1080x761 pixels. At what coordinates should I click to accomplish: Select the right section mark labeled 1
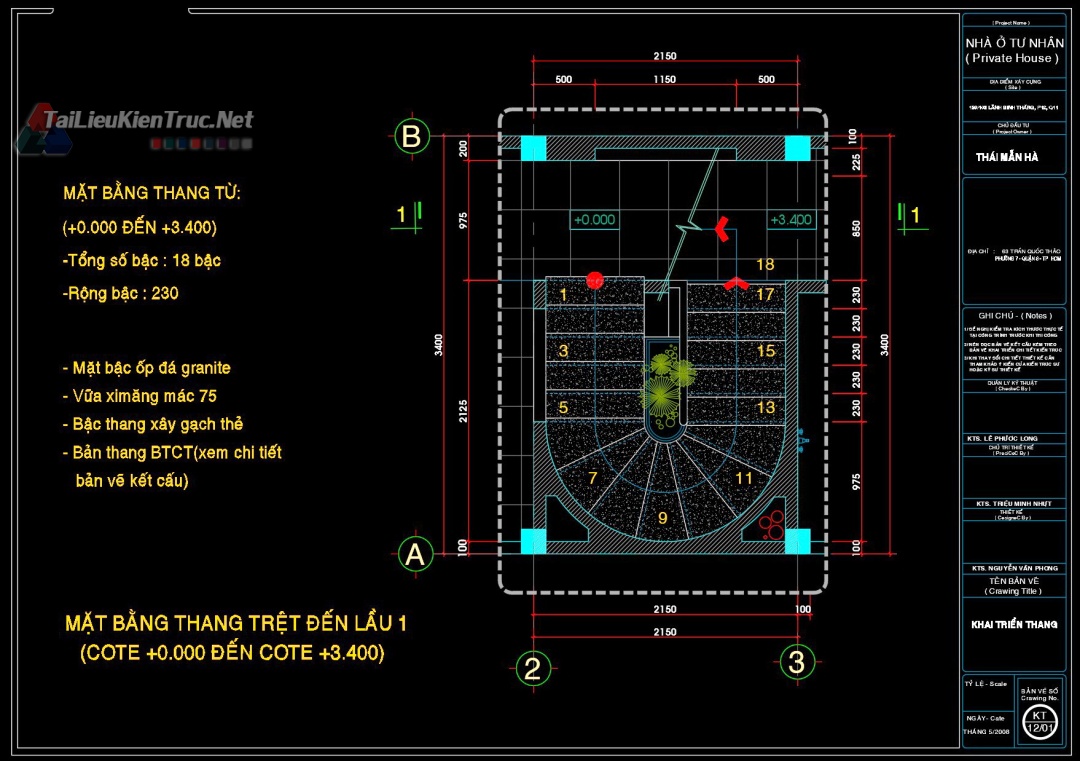[909, 214]
